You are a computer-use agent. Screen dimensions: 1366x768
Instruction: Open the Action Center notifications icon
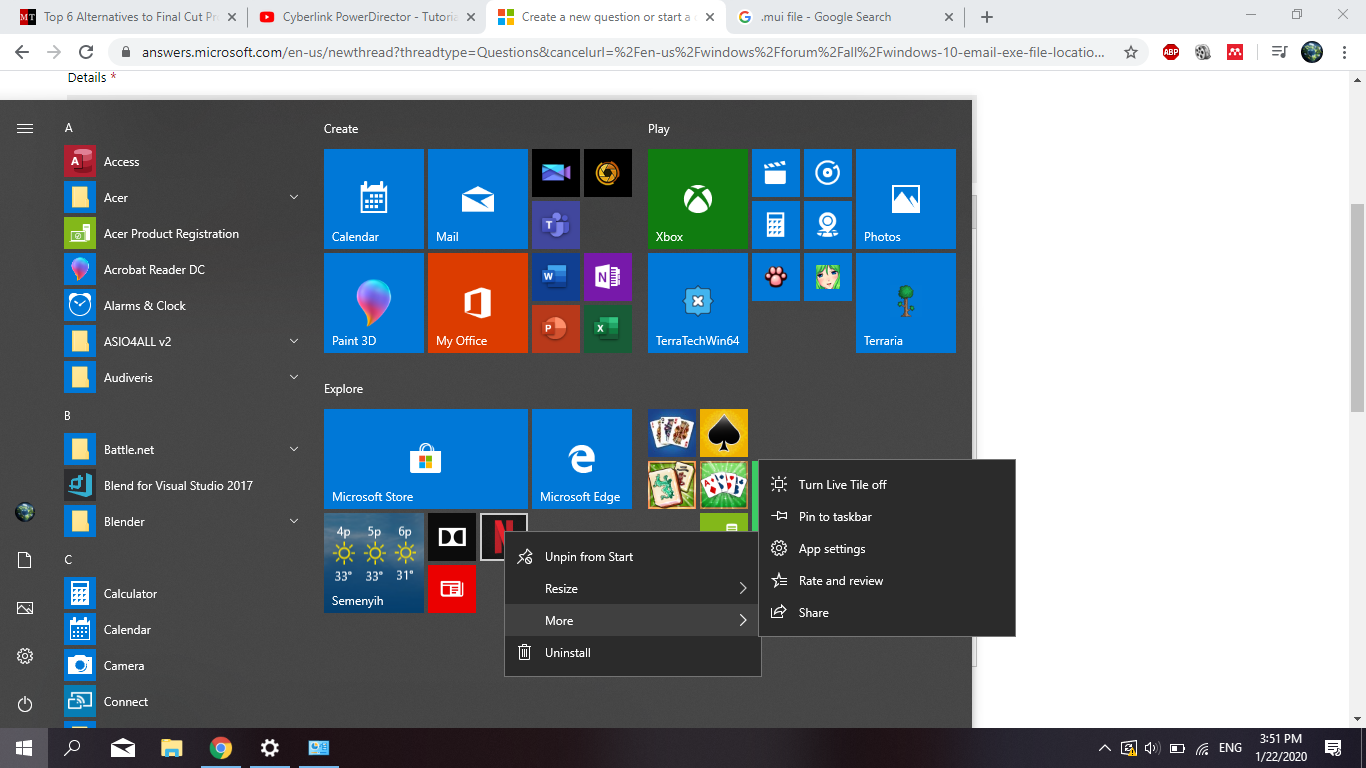click(x=1333, y=748)
